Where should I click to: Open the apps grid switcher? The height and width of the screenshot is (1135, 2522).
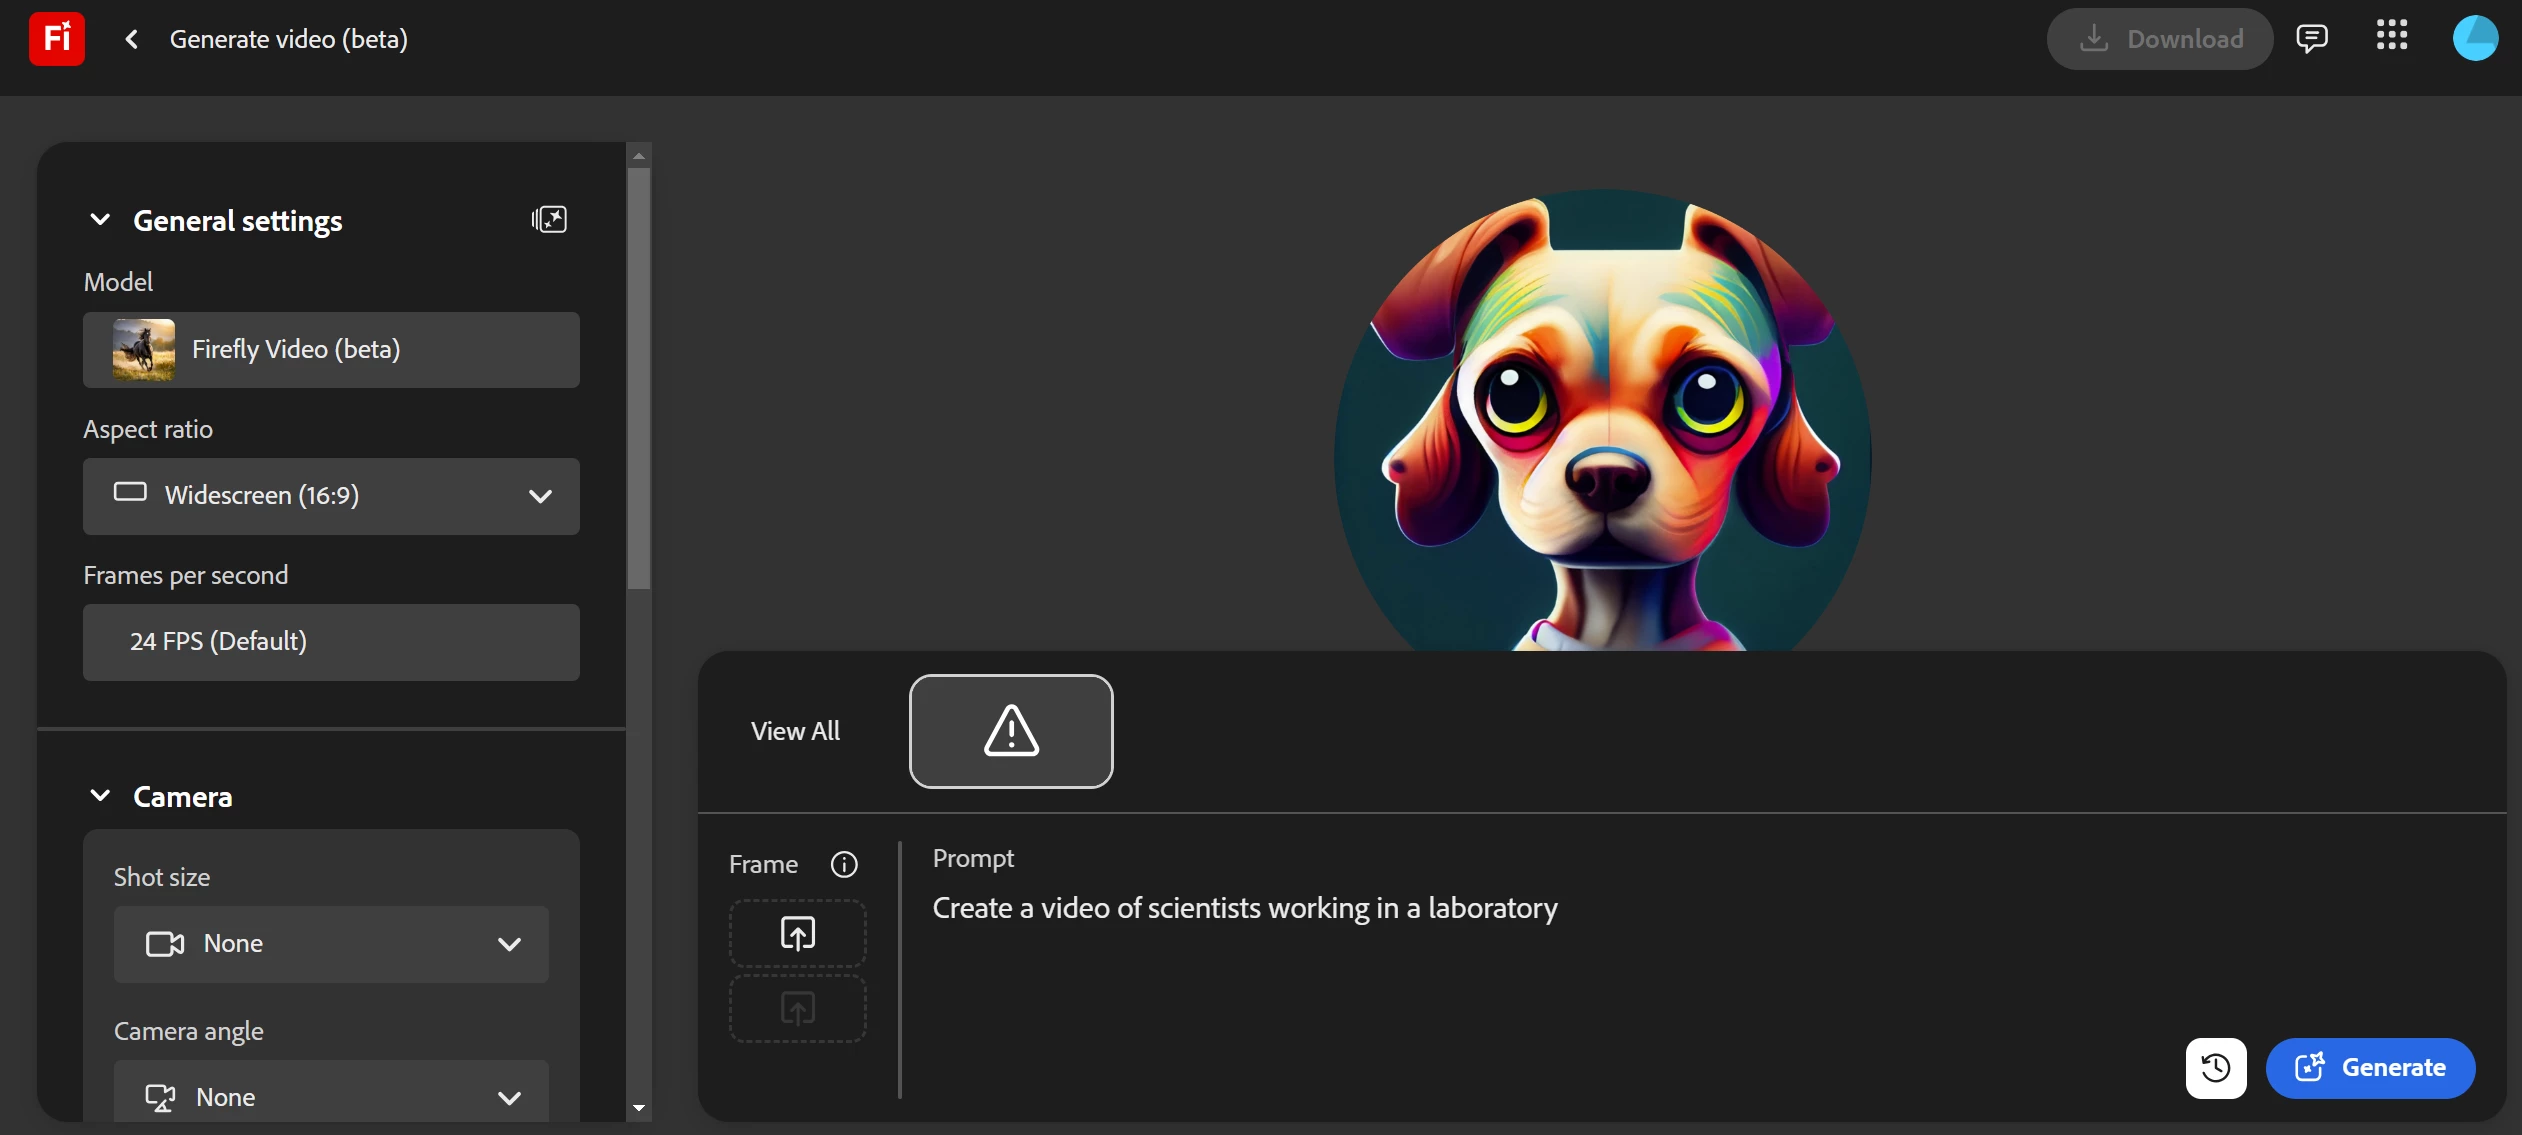click(x=2391, y=36)
